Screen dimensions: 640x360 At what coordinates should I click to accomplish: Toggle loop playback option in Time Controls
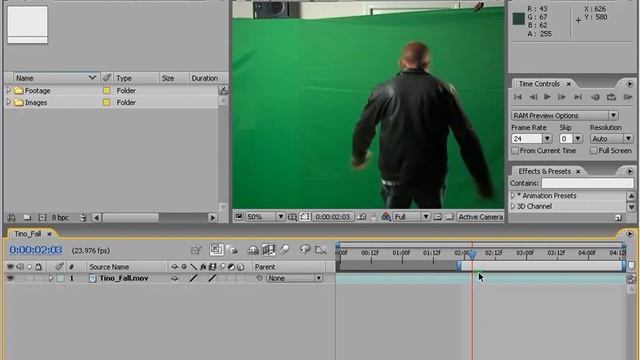pos(611,97)
